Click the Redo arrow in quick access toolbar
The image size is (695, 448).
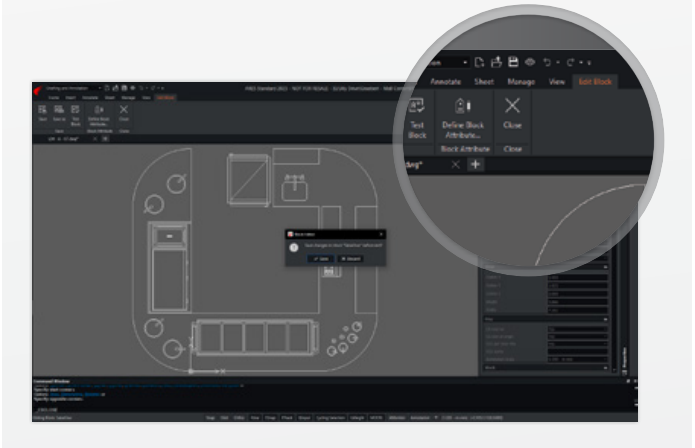[x=570, y=62]
